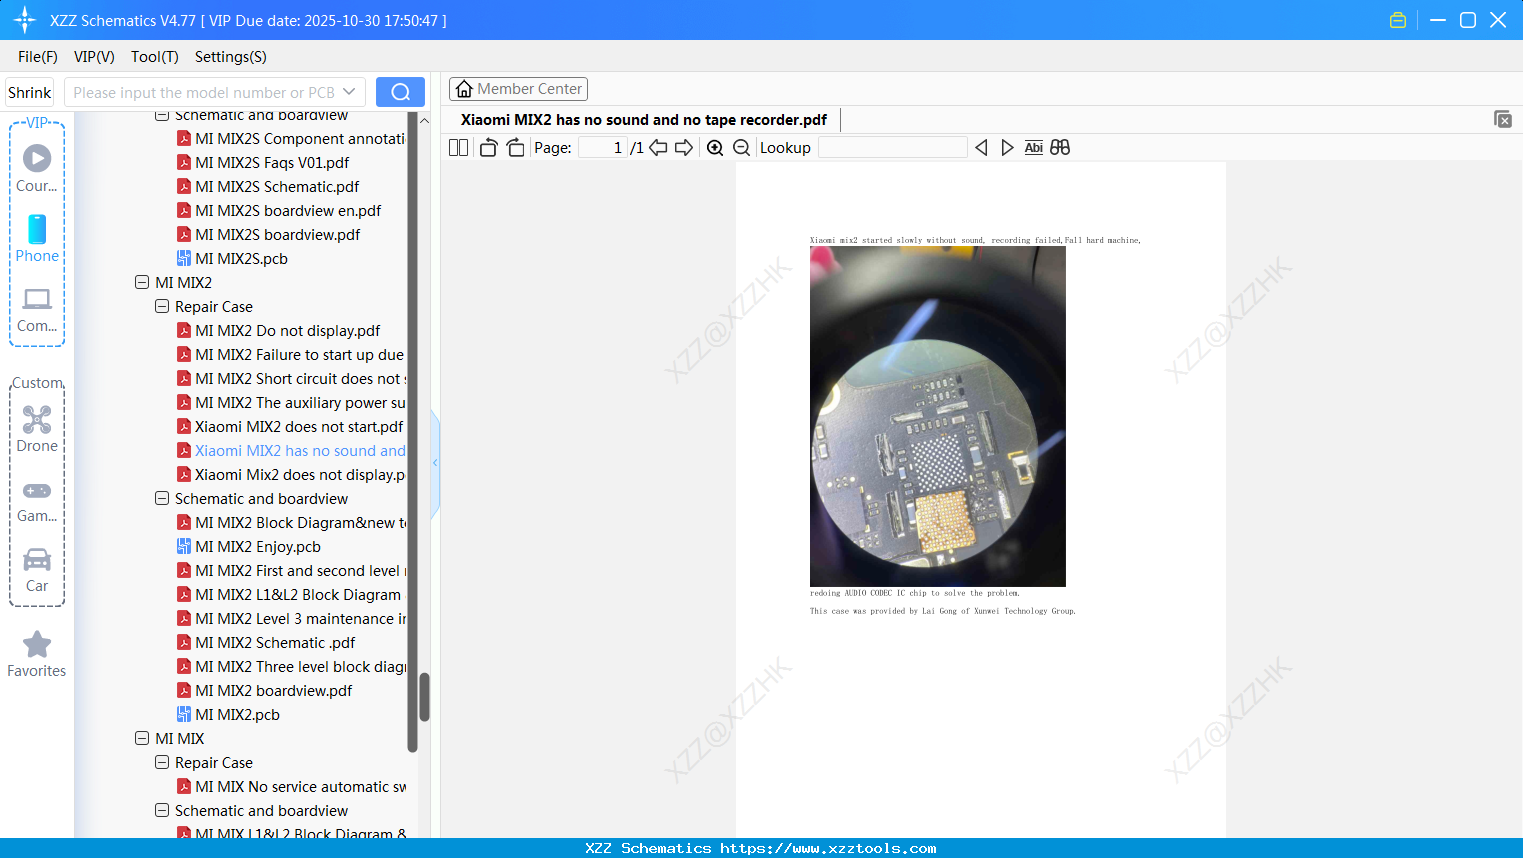
Task: Zoom out of the PDF
Action: click(x=742, y=148)
